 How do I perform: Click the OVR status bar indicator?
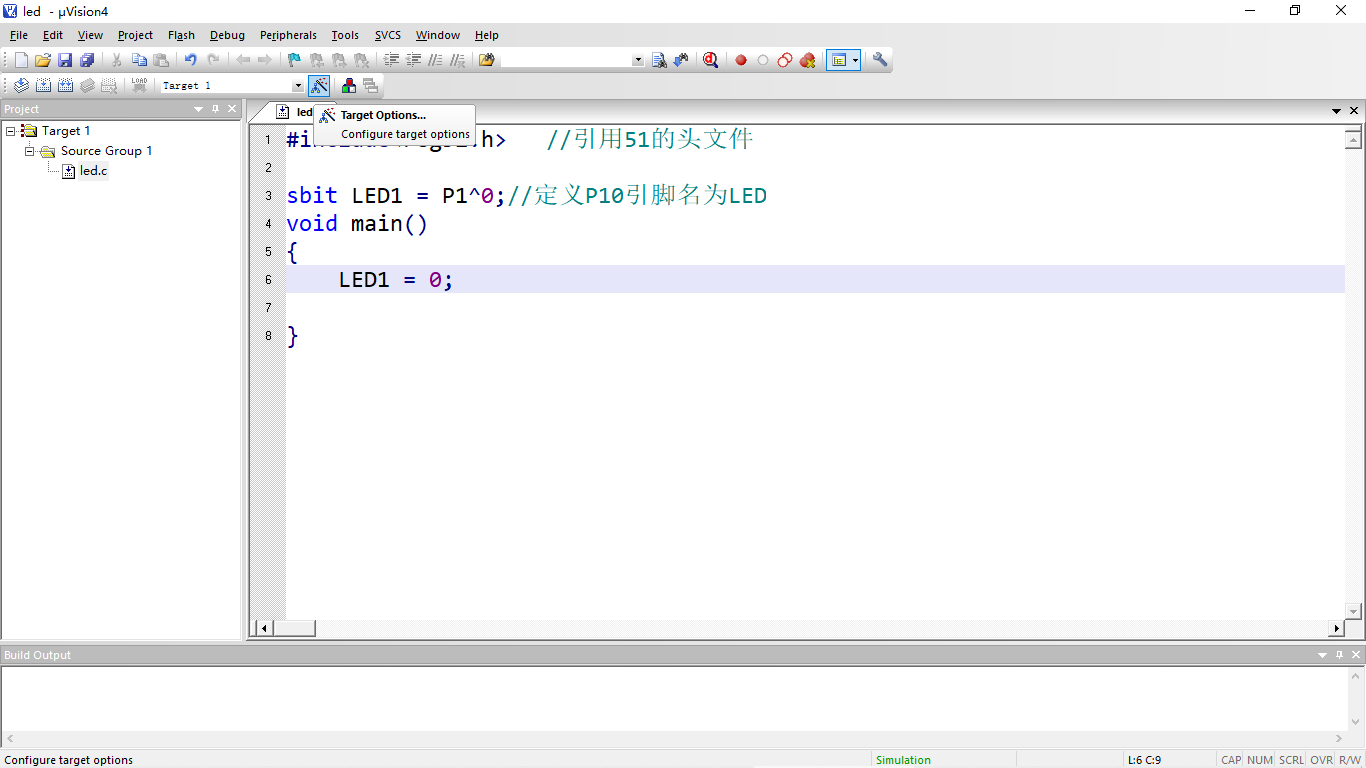(x=1321, y=760)
